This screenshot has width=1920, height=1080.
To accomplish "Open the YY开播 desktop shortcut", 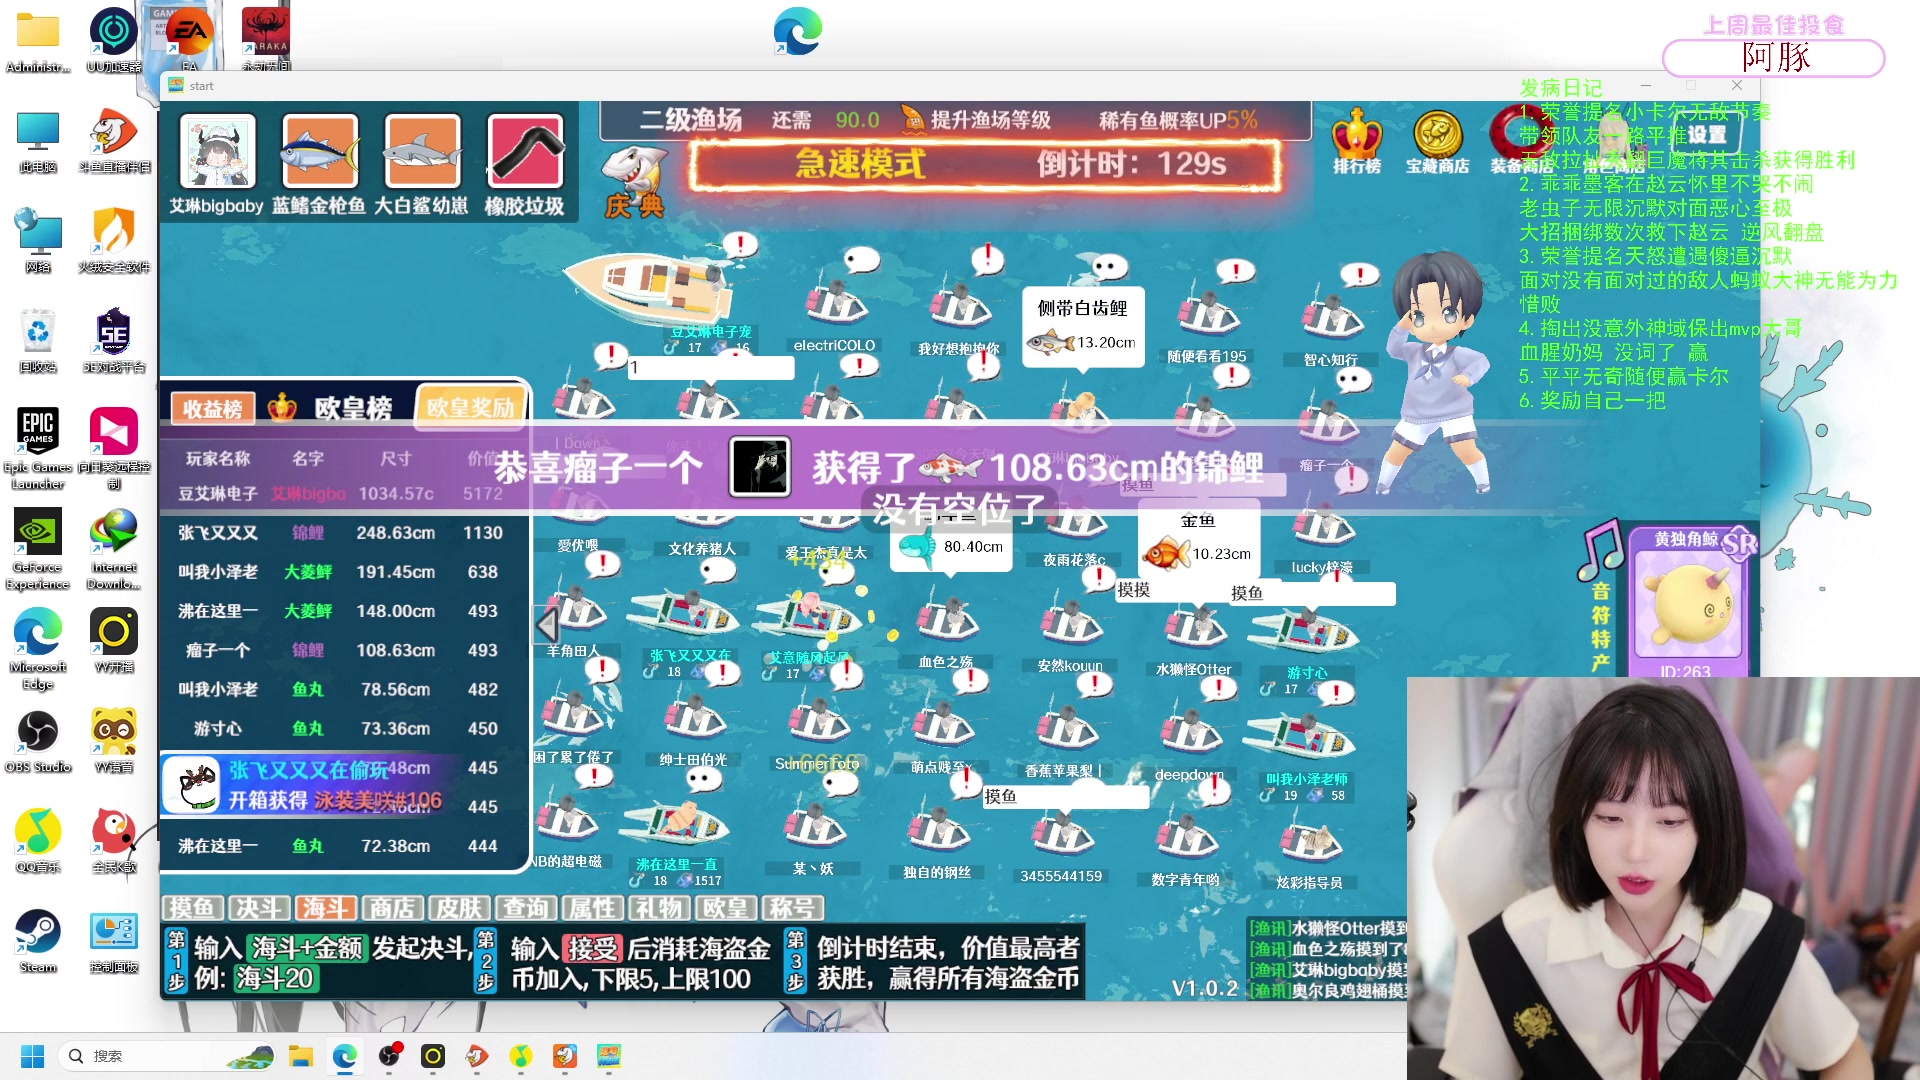I will tap(113, 640).
